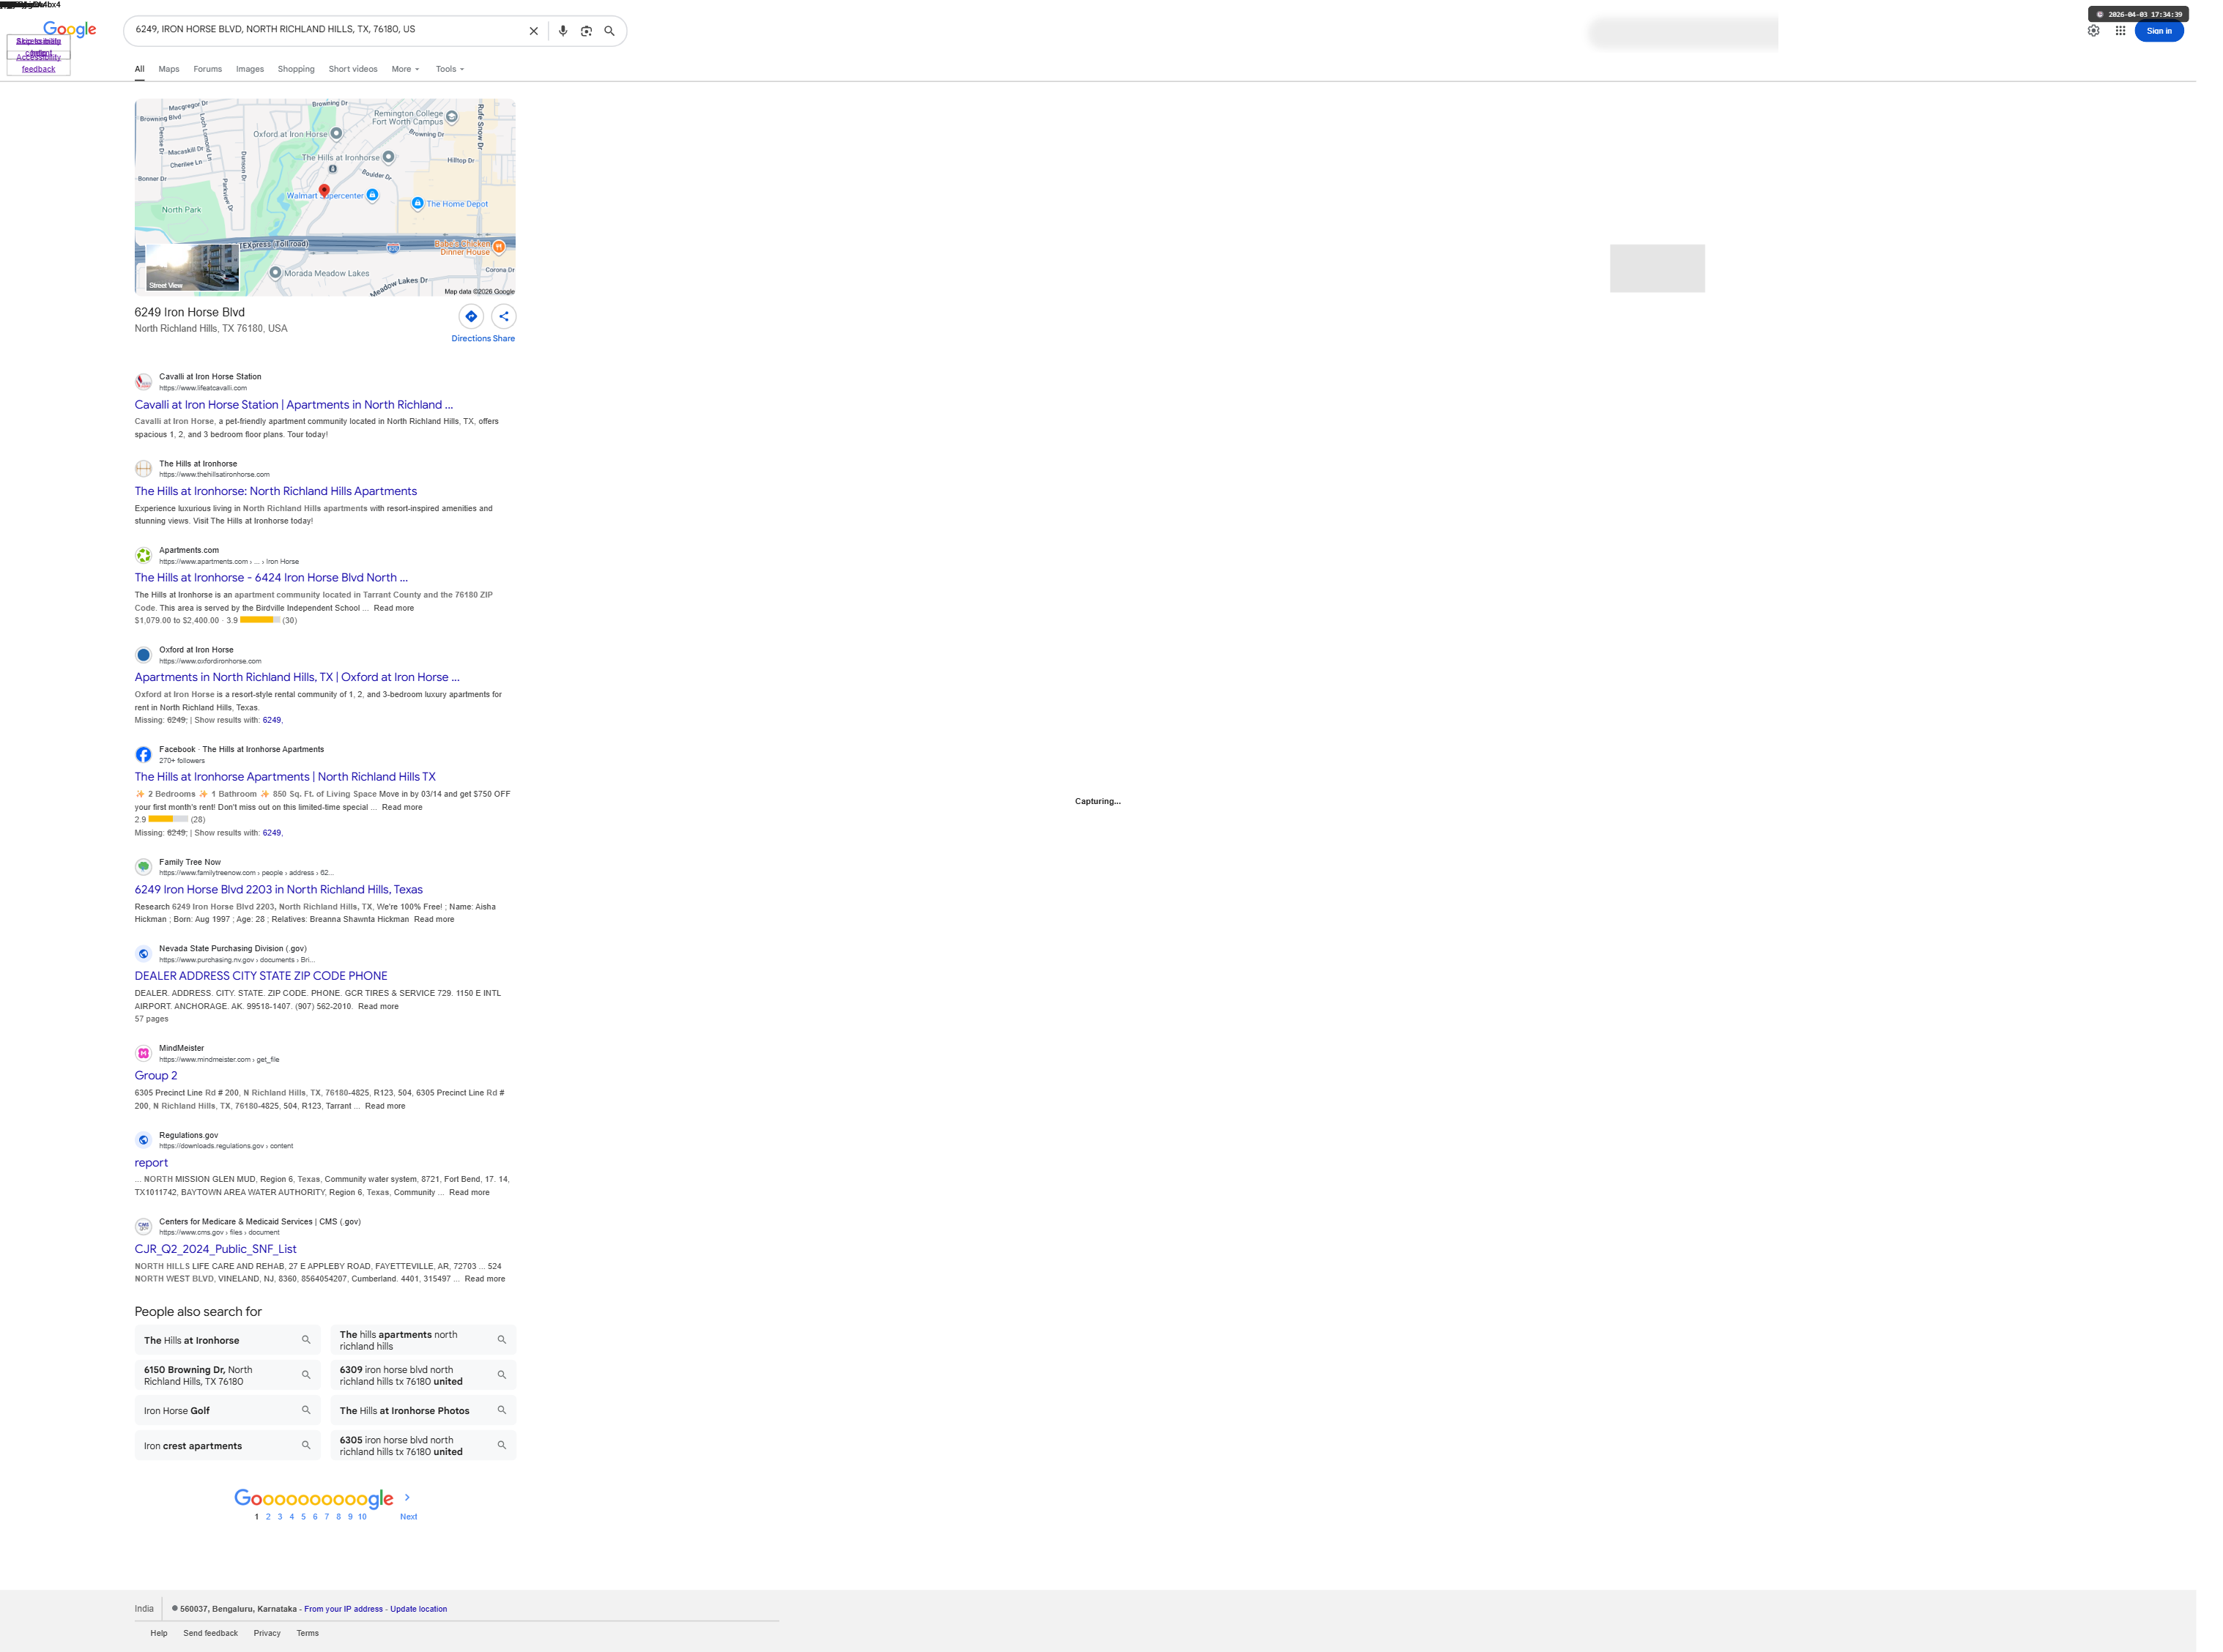
Task: Clear the search box with X icon
Action: click(x=533, y=31)
